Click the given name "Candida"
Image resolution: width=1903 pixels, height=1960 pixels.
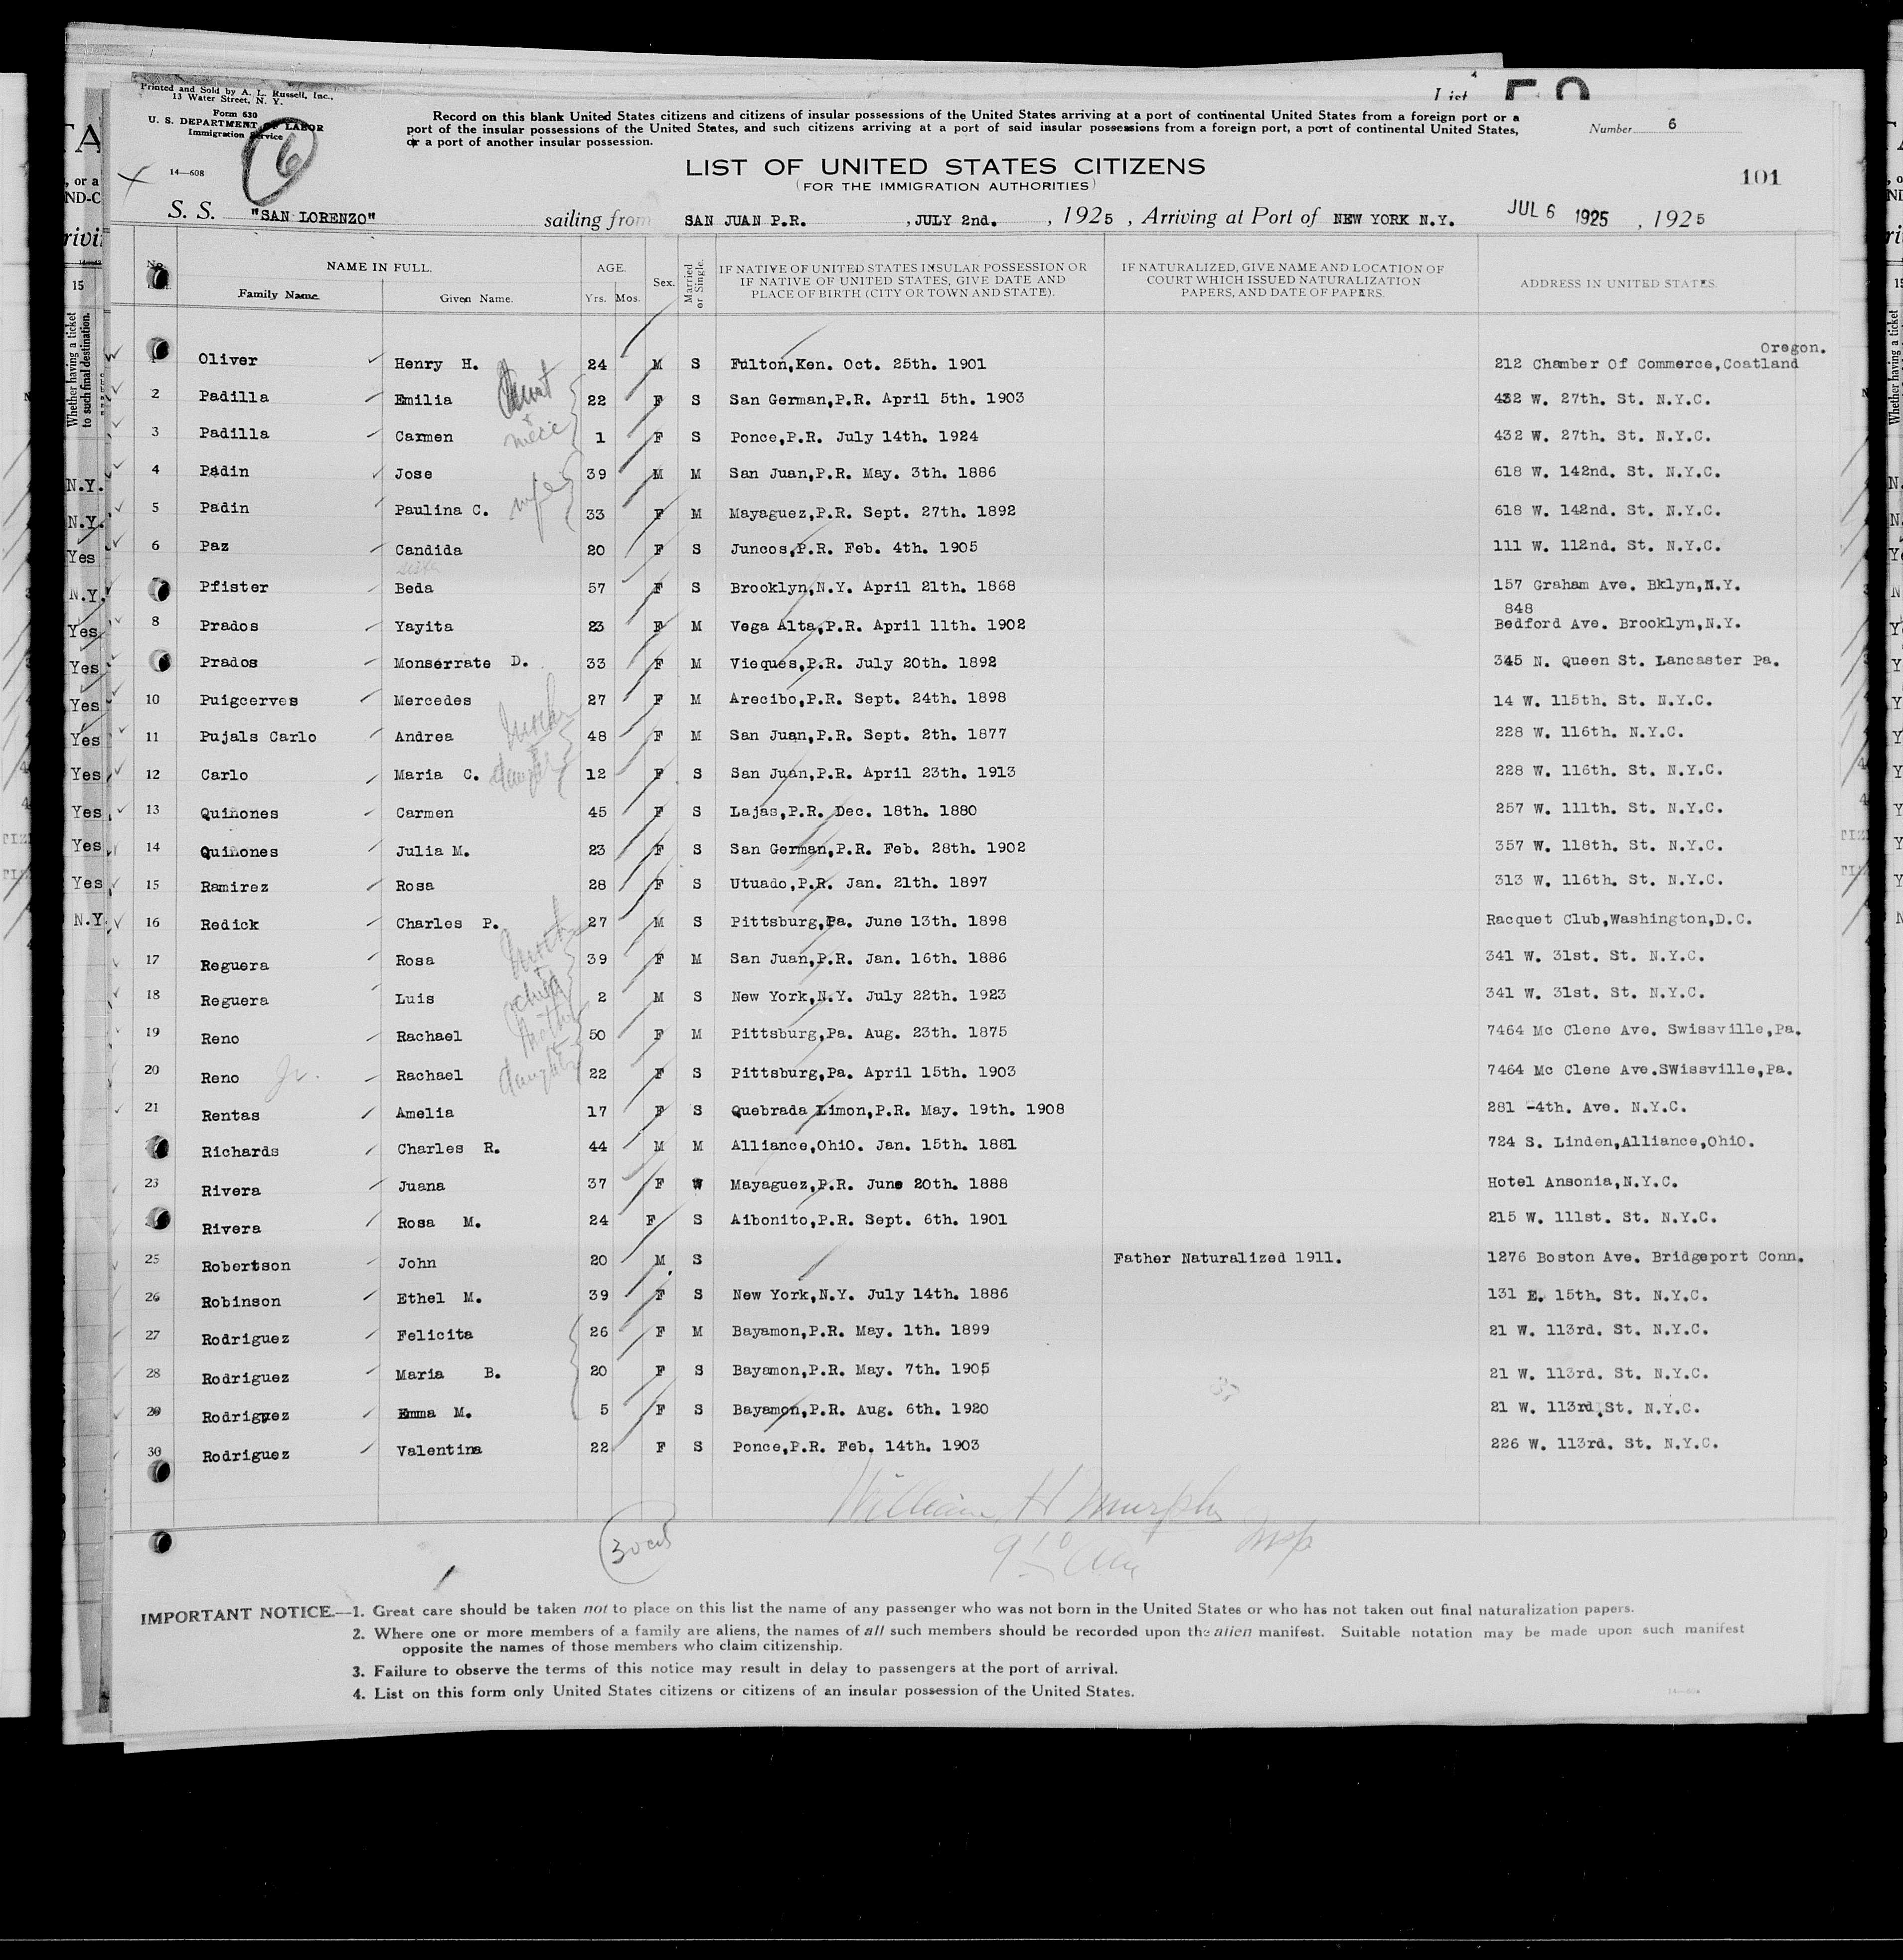[429, 550]
